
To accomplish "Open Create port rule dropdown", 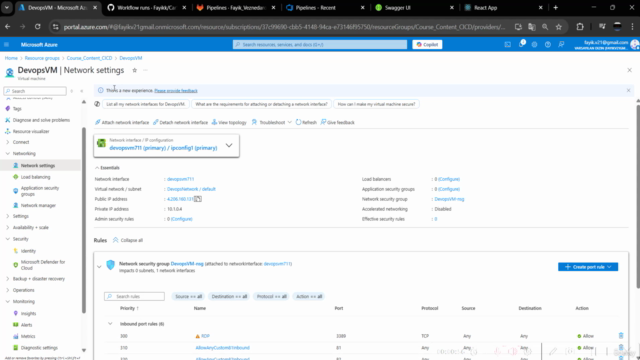I will point(588,267).
